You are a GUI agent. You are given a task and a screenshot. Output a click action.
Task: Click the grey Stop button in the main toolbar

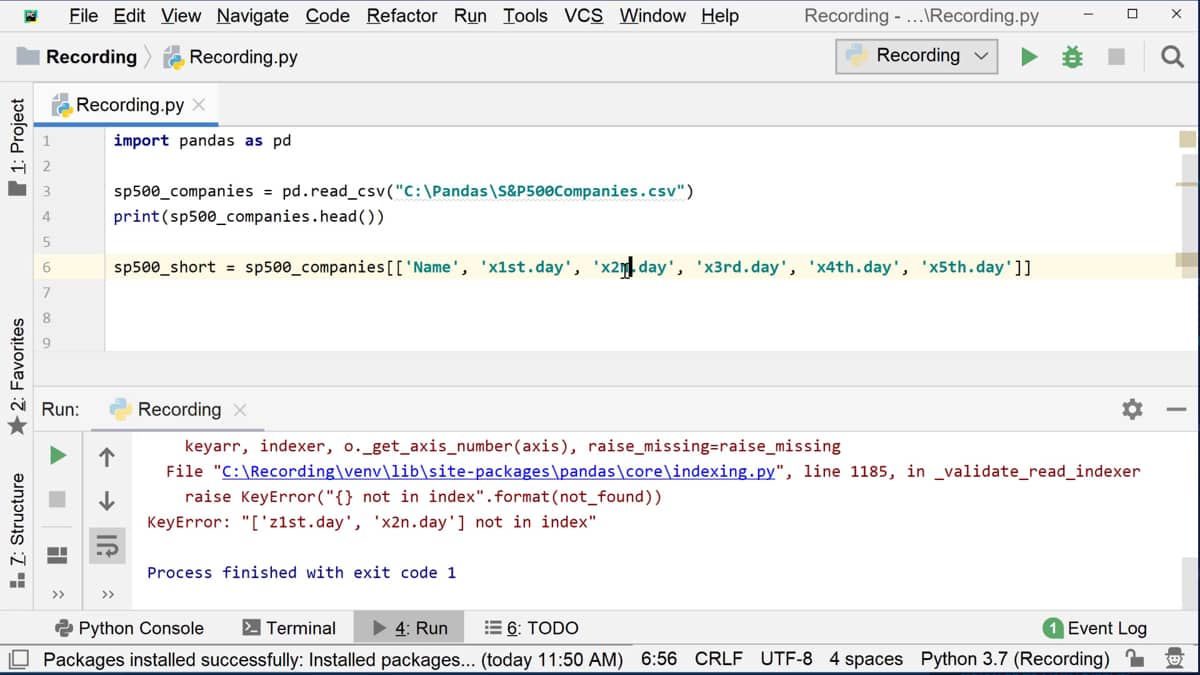point(1116,57)
